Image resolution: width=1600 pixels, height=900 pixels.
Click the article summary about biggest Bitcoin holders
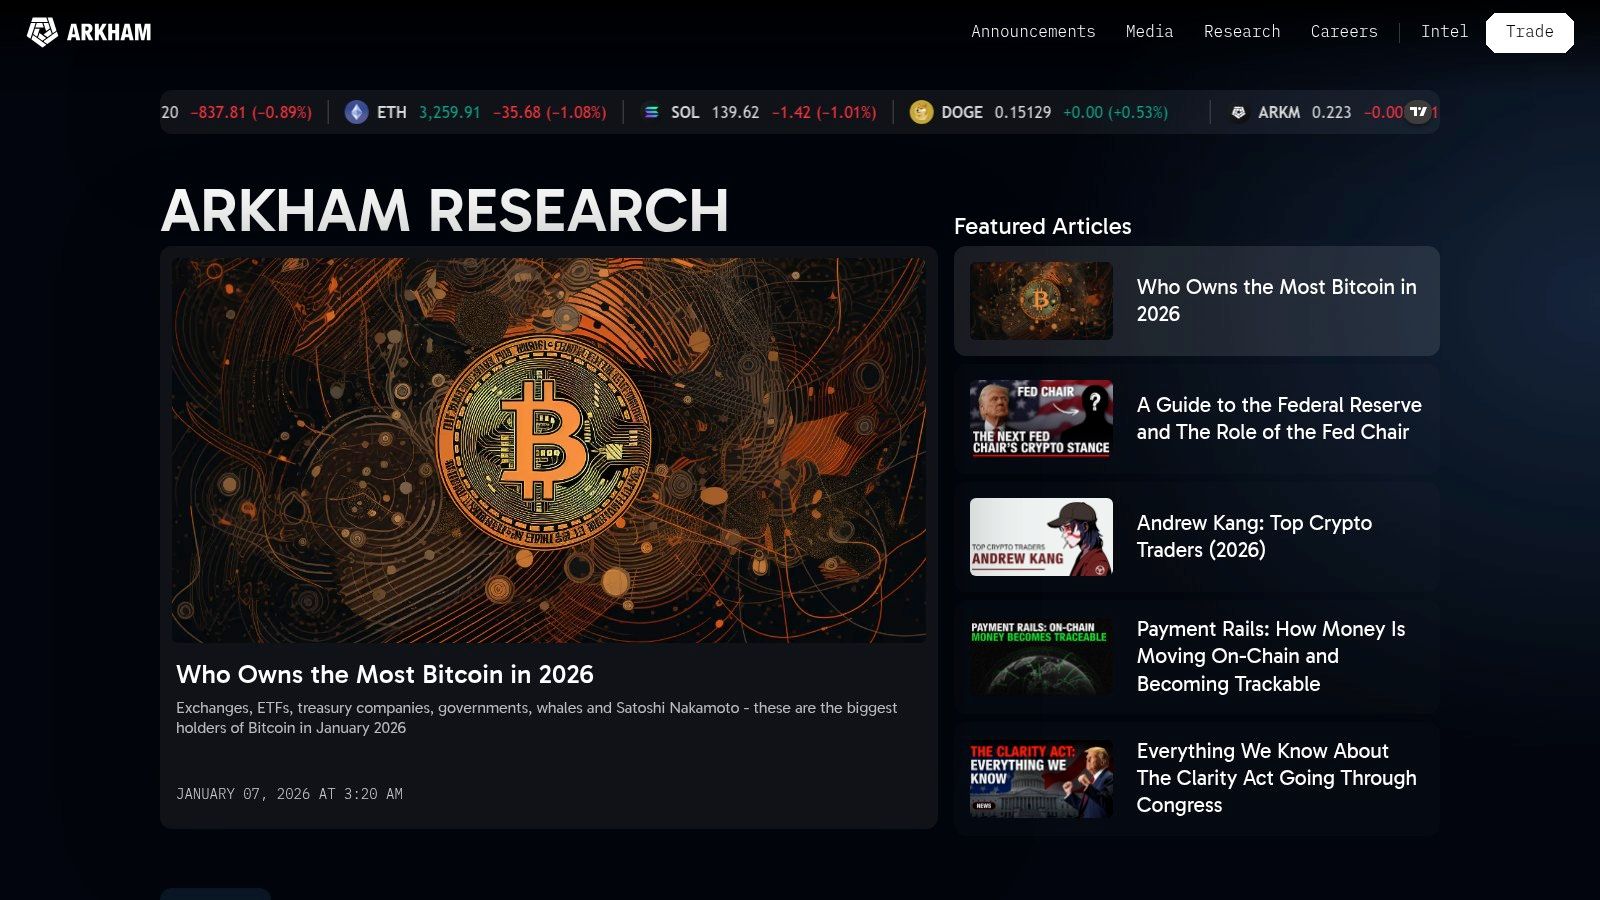[537, 718]
